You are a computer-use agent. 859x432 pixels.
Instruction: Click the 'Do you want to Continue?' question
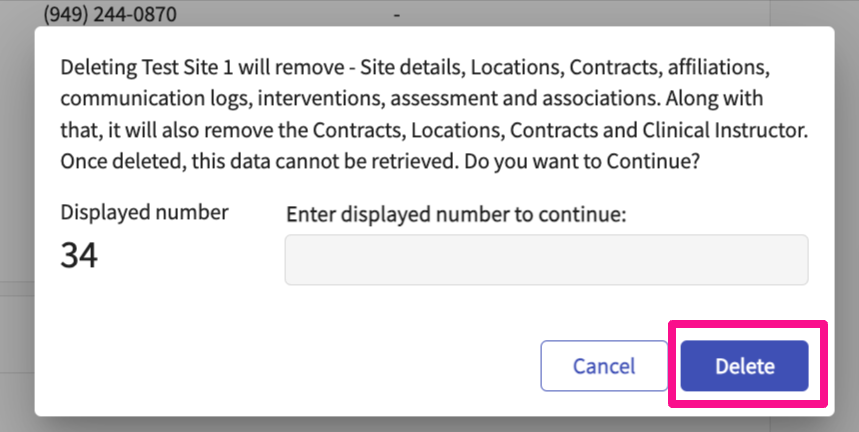pos(581,162)
